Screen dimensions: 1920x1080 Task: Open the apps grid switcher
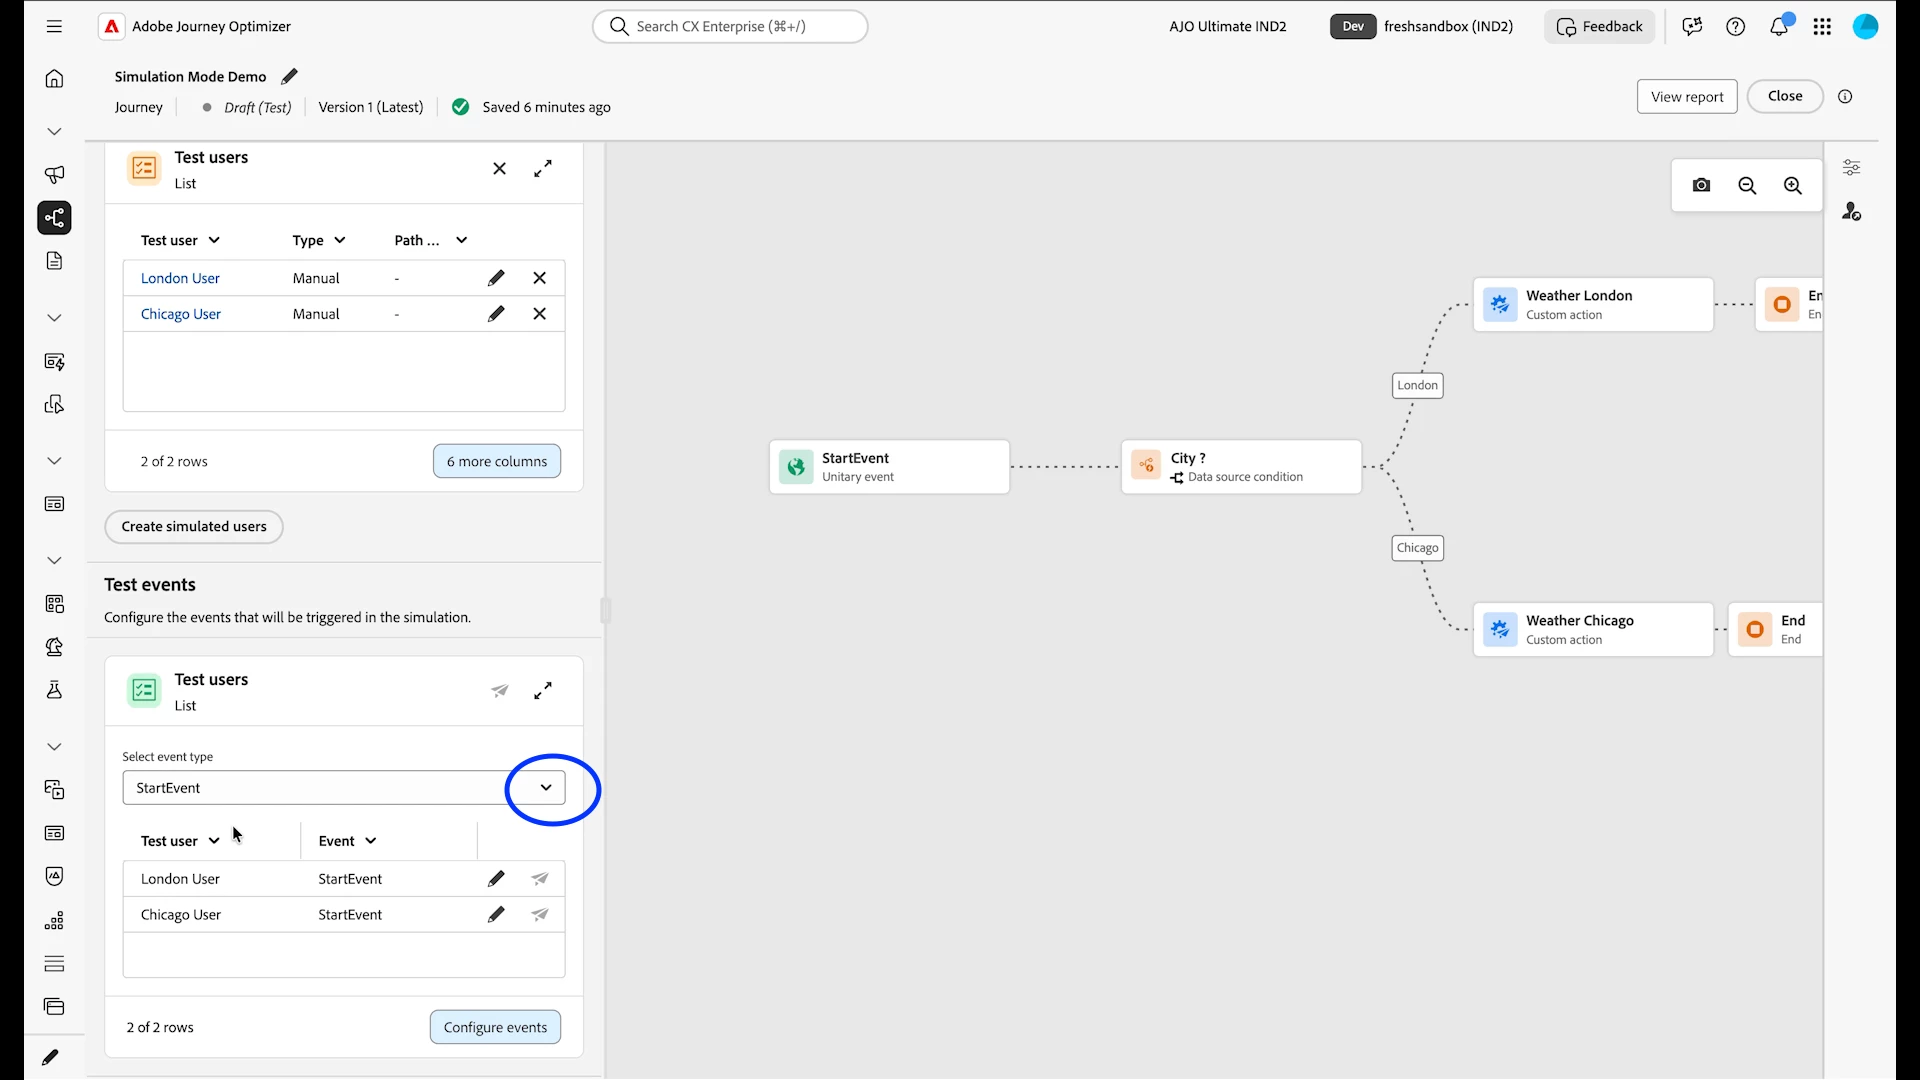coord(1822,27)
